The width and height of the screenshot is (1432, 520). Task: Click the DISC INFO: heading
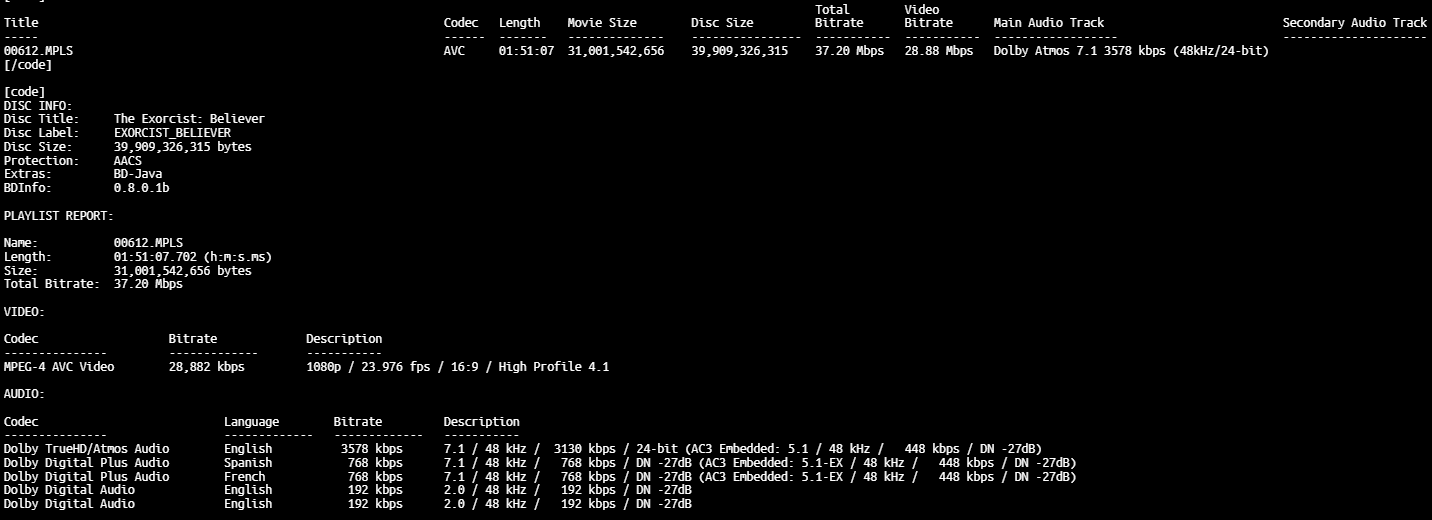(x=37, y=105)
